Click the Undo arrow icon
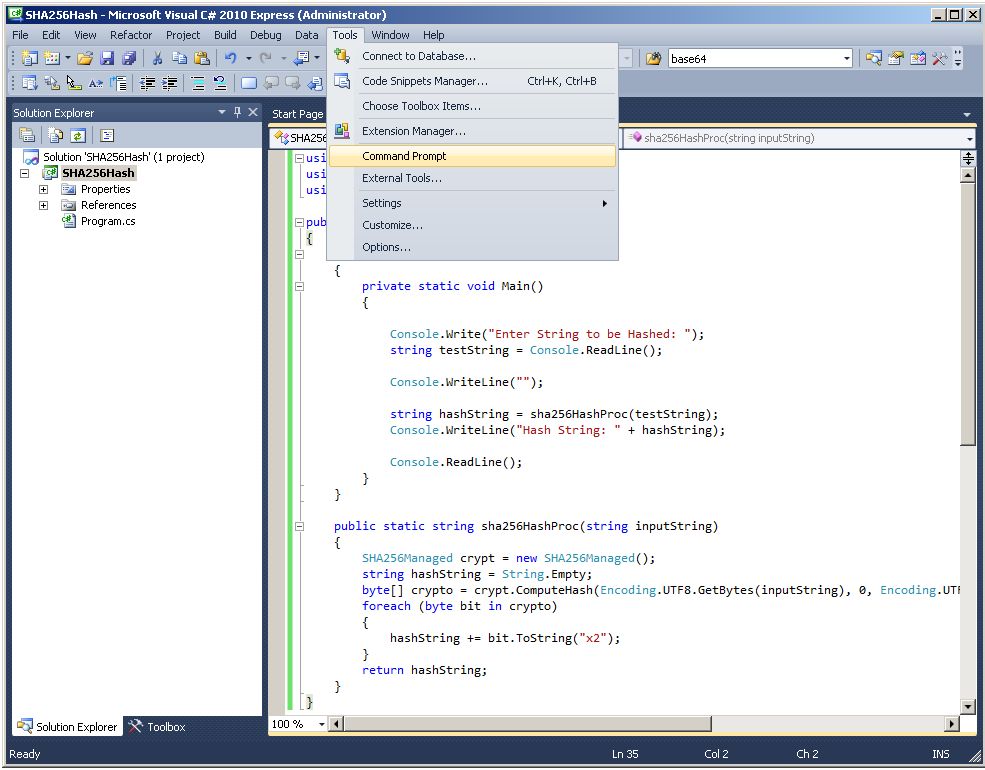The height and width of the screenshot is (770, 985). (x=231, y=59)
